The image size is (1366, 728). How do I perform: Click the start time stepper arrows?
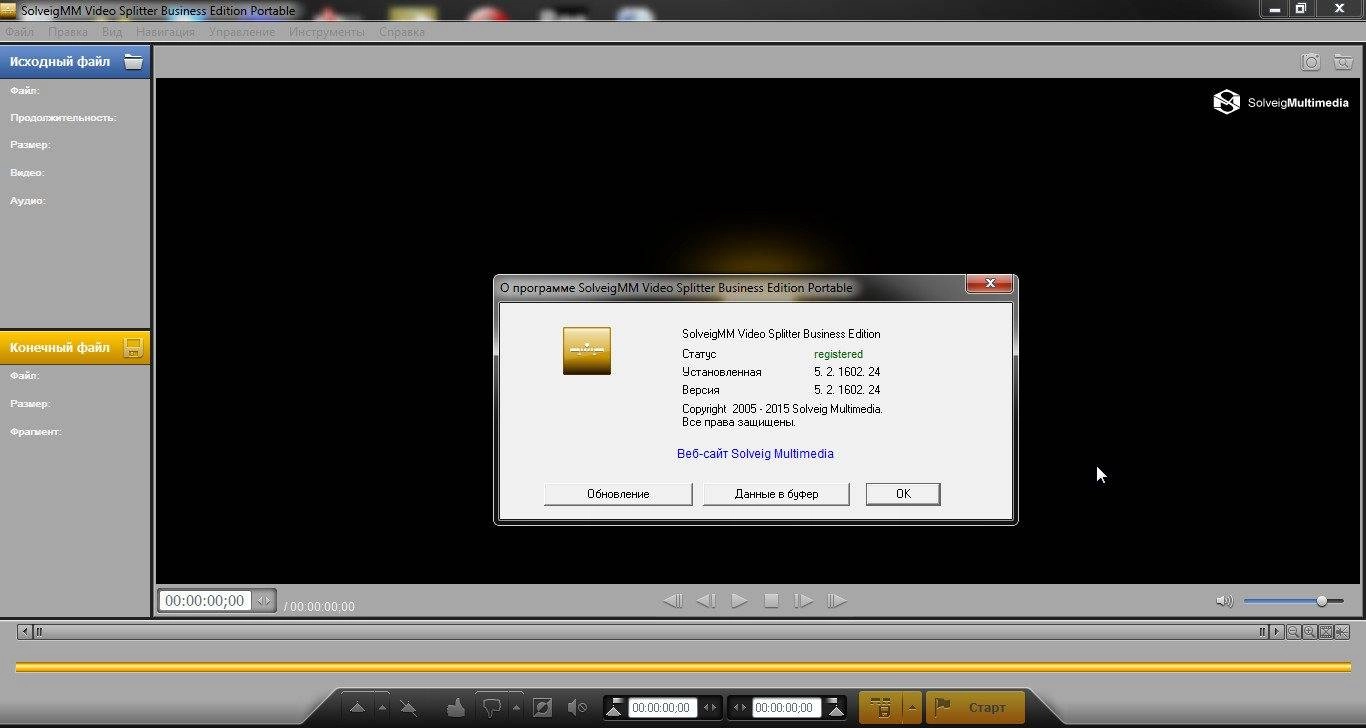click(710, 708)
